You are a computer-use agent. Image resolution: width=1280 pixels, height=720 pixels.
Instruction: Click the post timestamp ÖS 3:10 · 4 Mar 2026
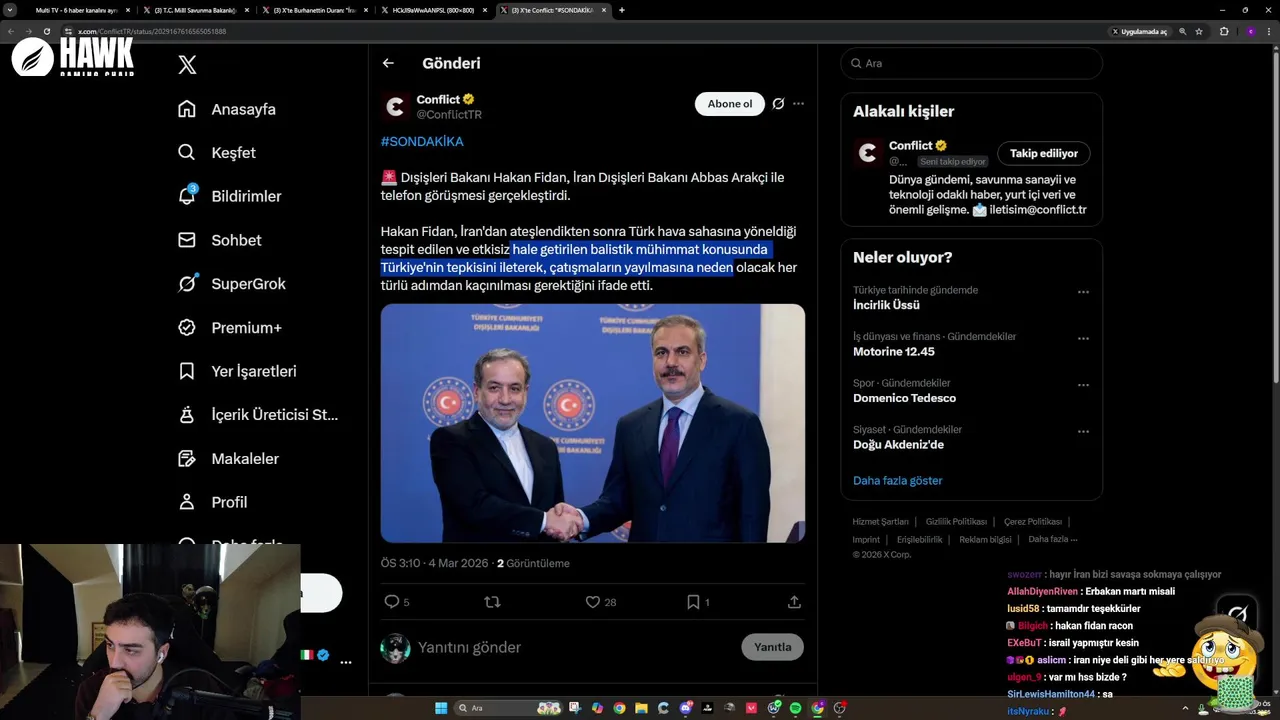[x=434, y=563]
